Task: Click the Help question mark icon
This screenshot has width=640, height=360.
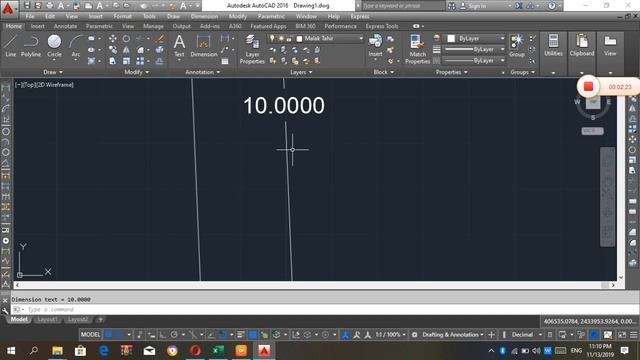Action: (x=551, y=6)
